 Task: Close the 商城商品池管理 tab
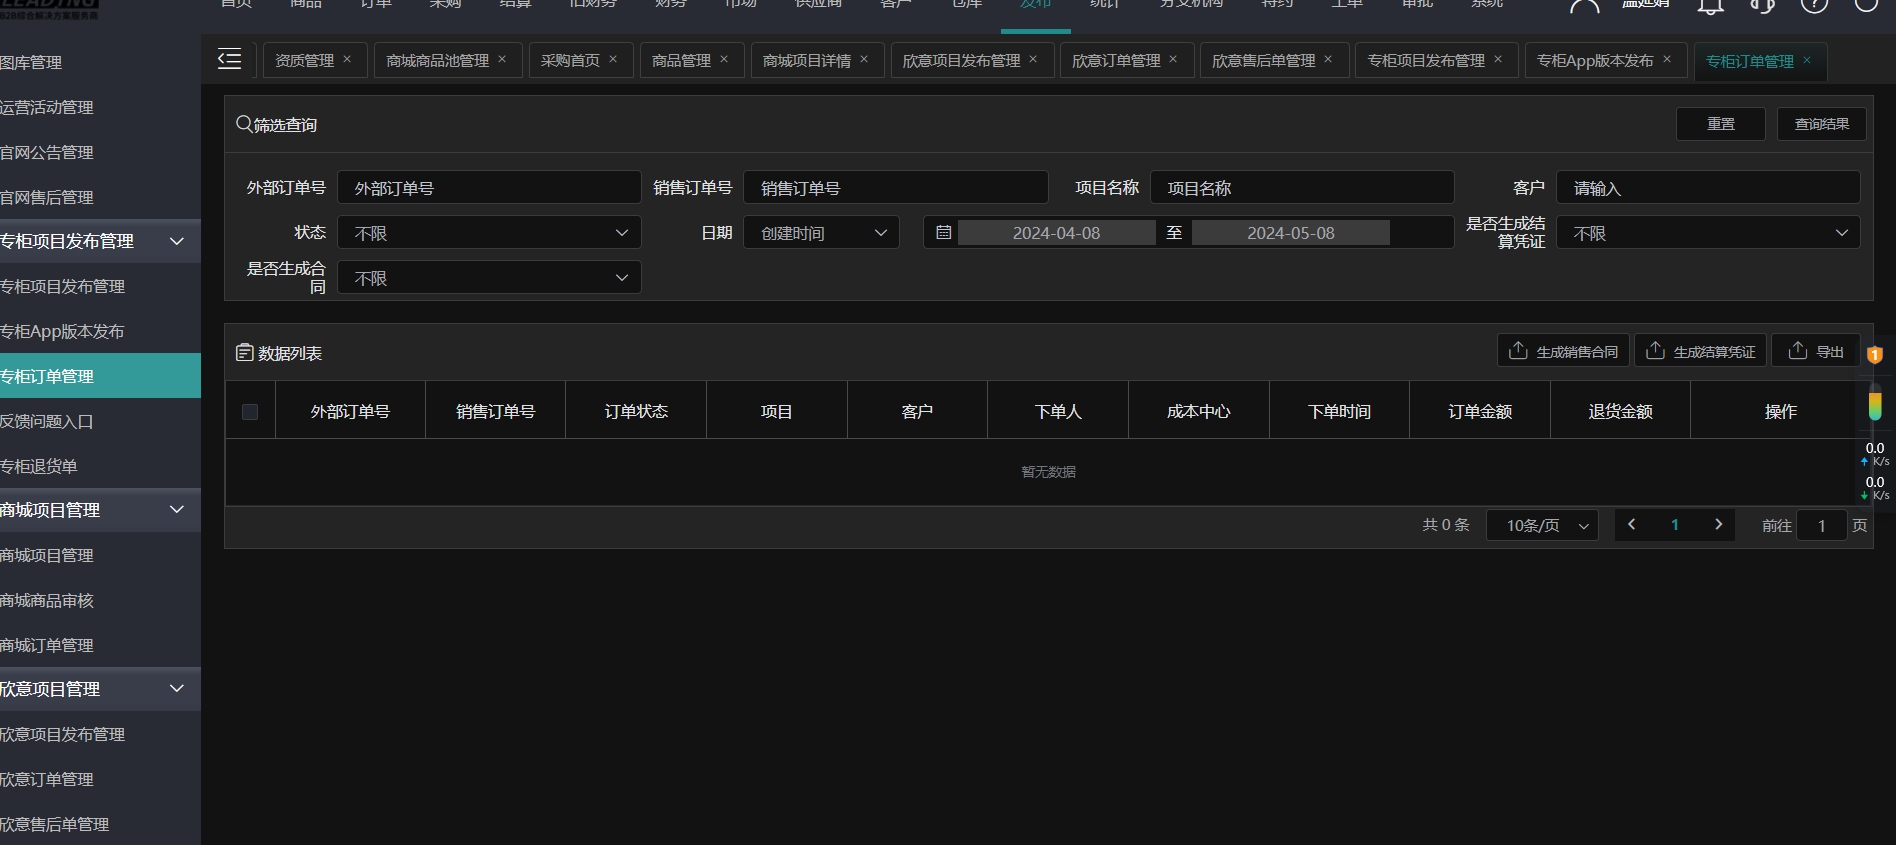tap(502, 60)
